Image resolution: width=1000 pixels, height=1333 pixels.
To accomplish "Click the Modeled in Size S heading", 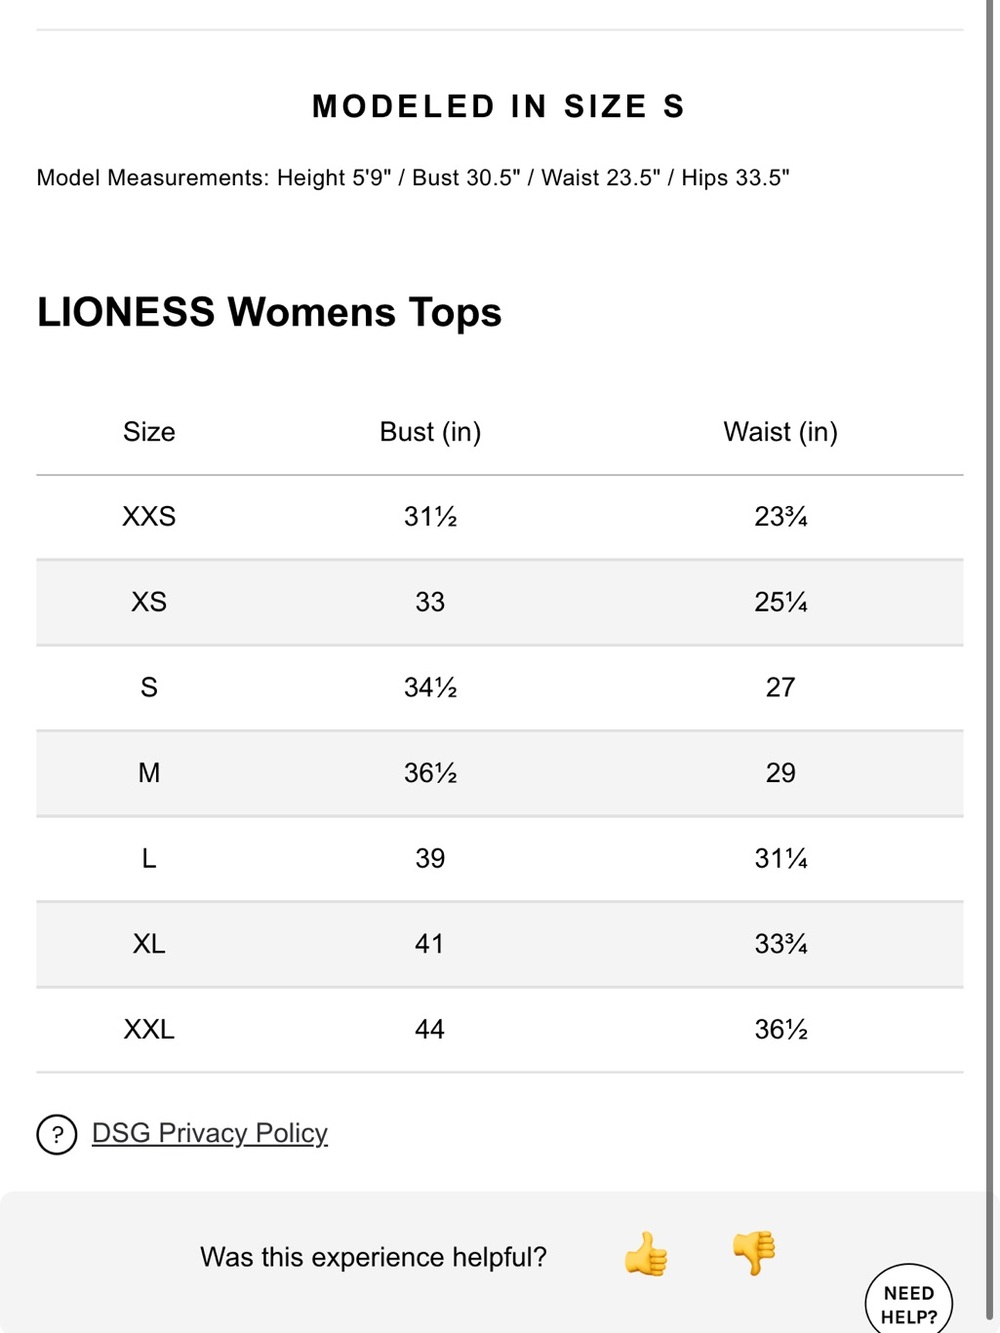I will 499,106.
